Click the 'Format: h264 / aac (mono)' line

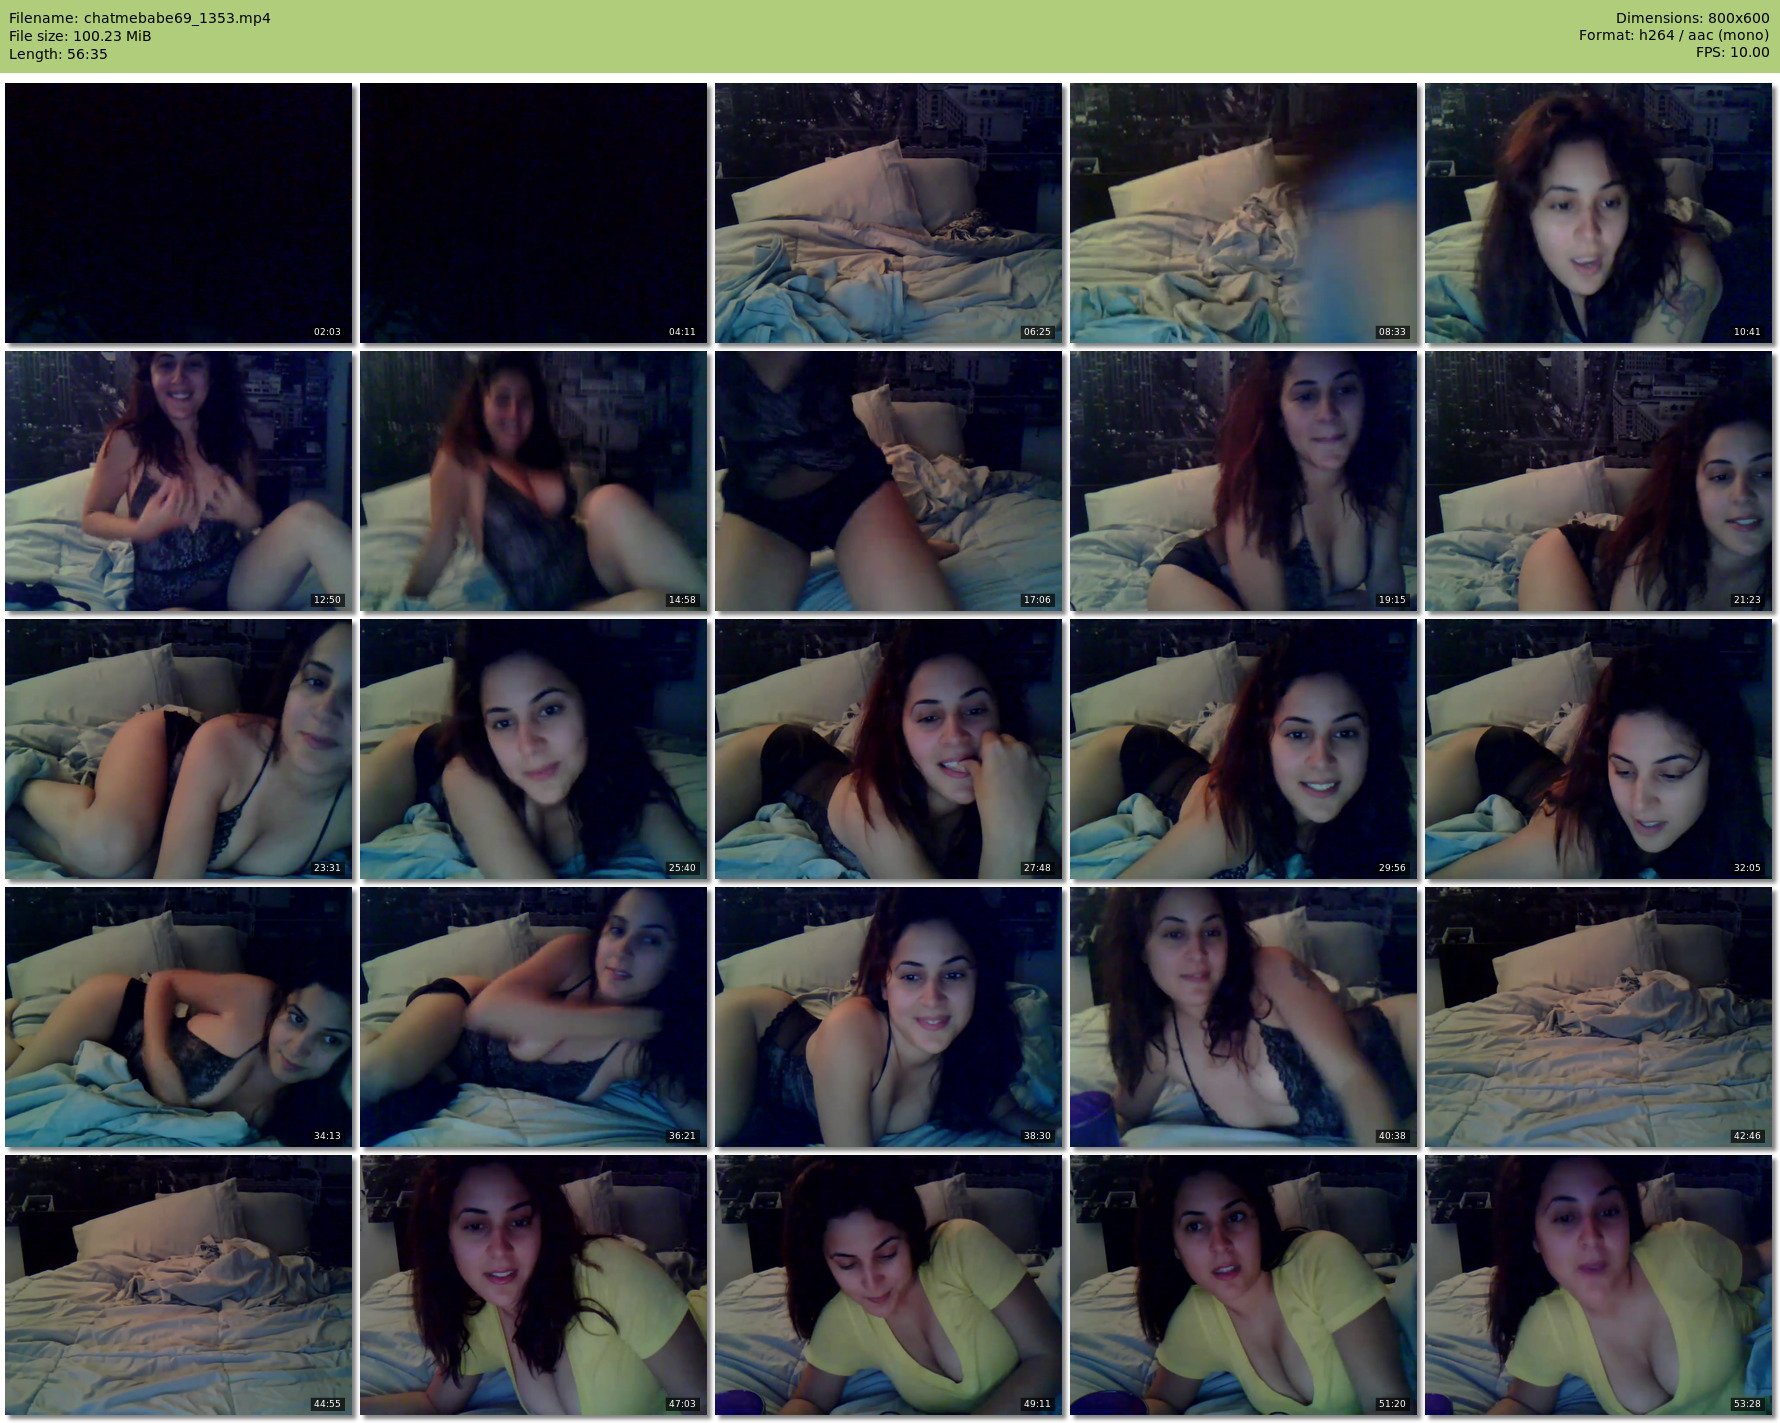coord(1675,36)
